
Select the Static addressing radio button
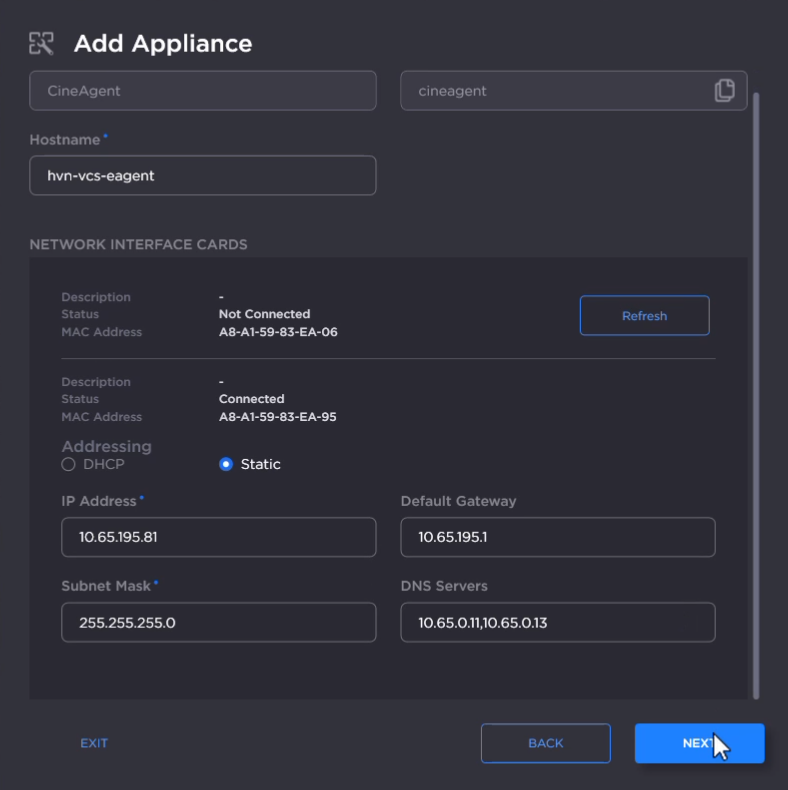226,464
